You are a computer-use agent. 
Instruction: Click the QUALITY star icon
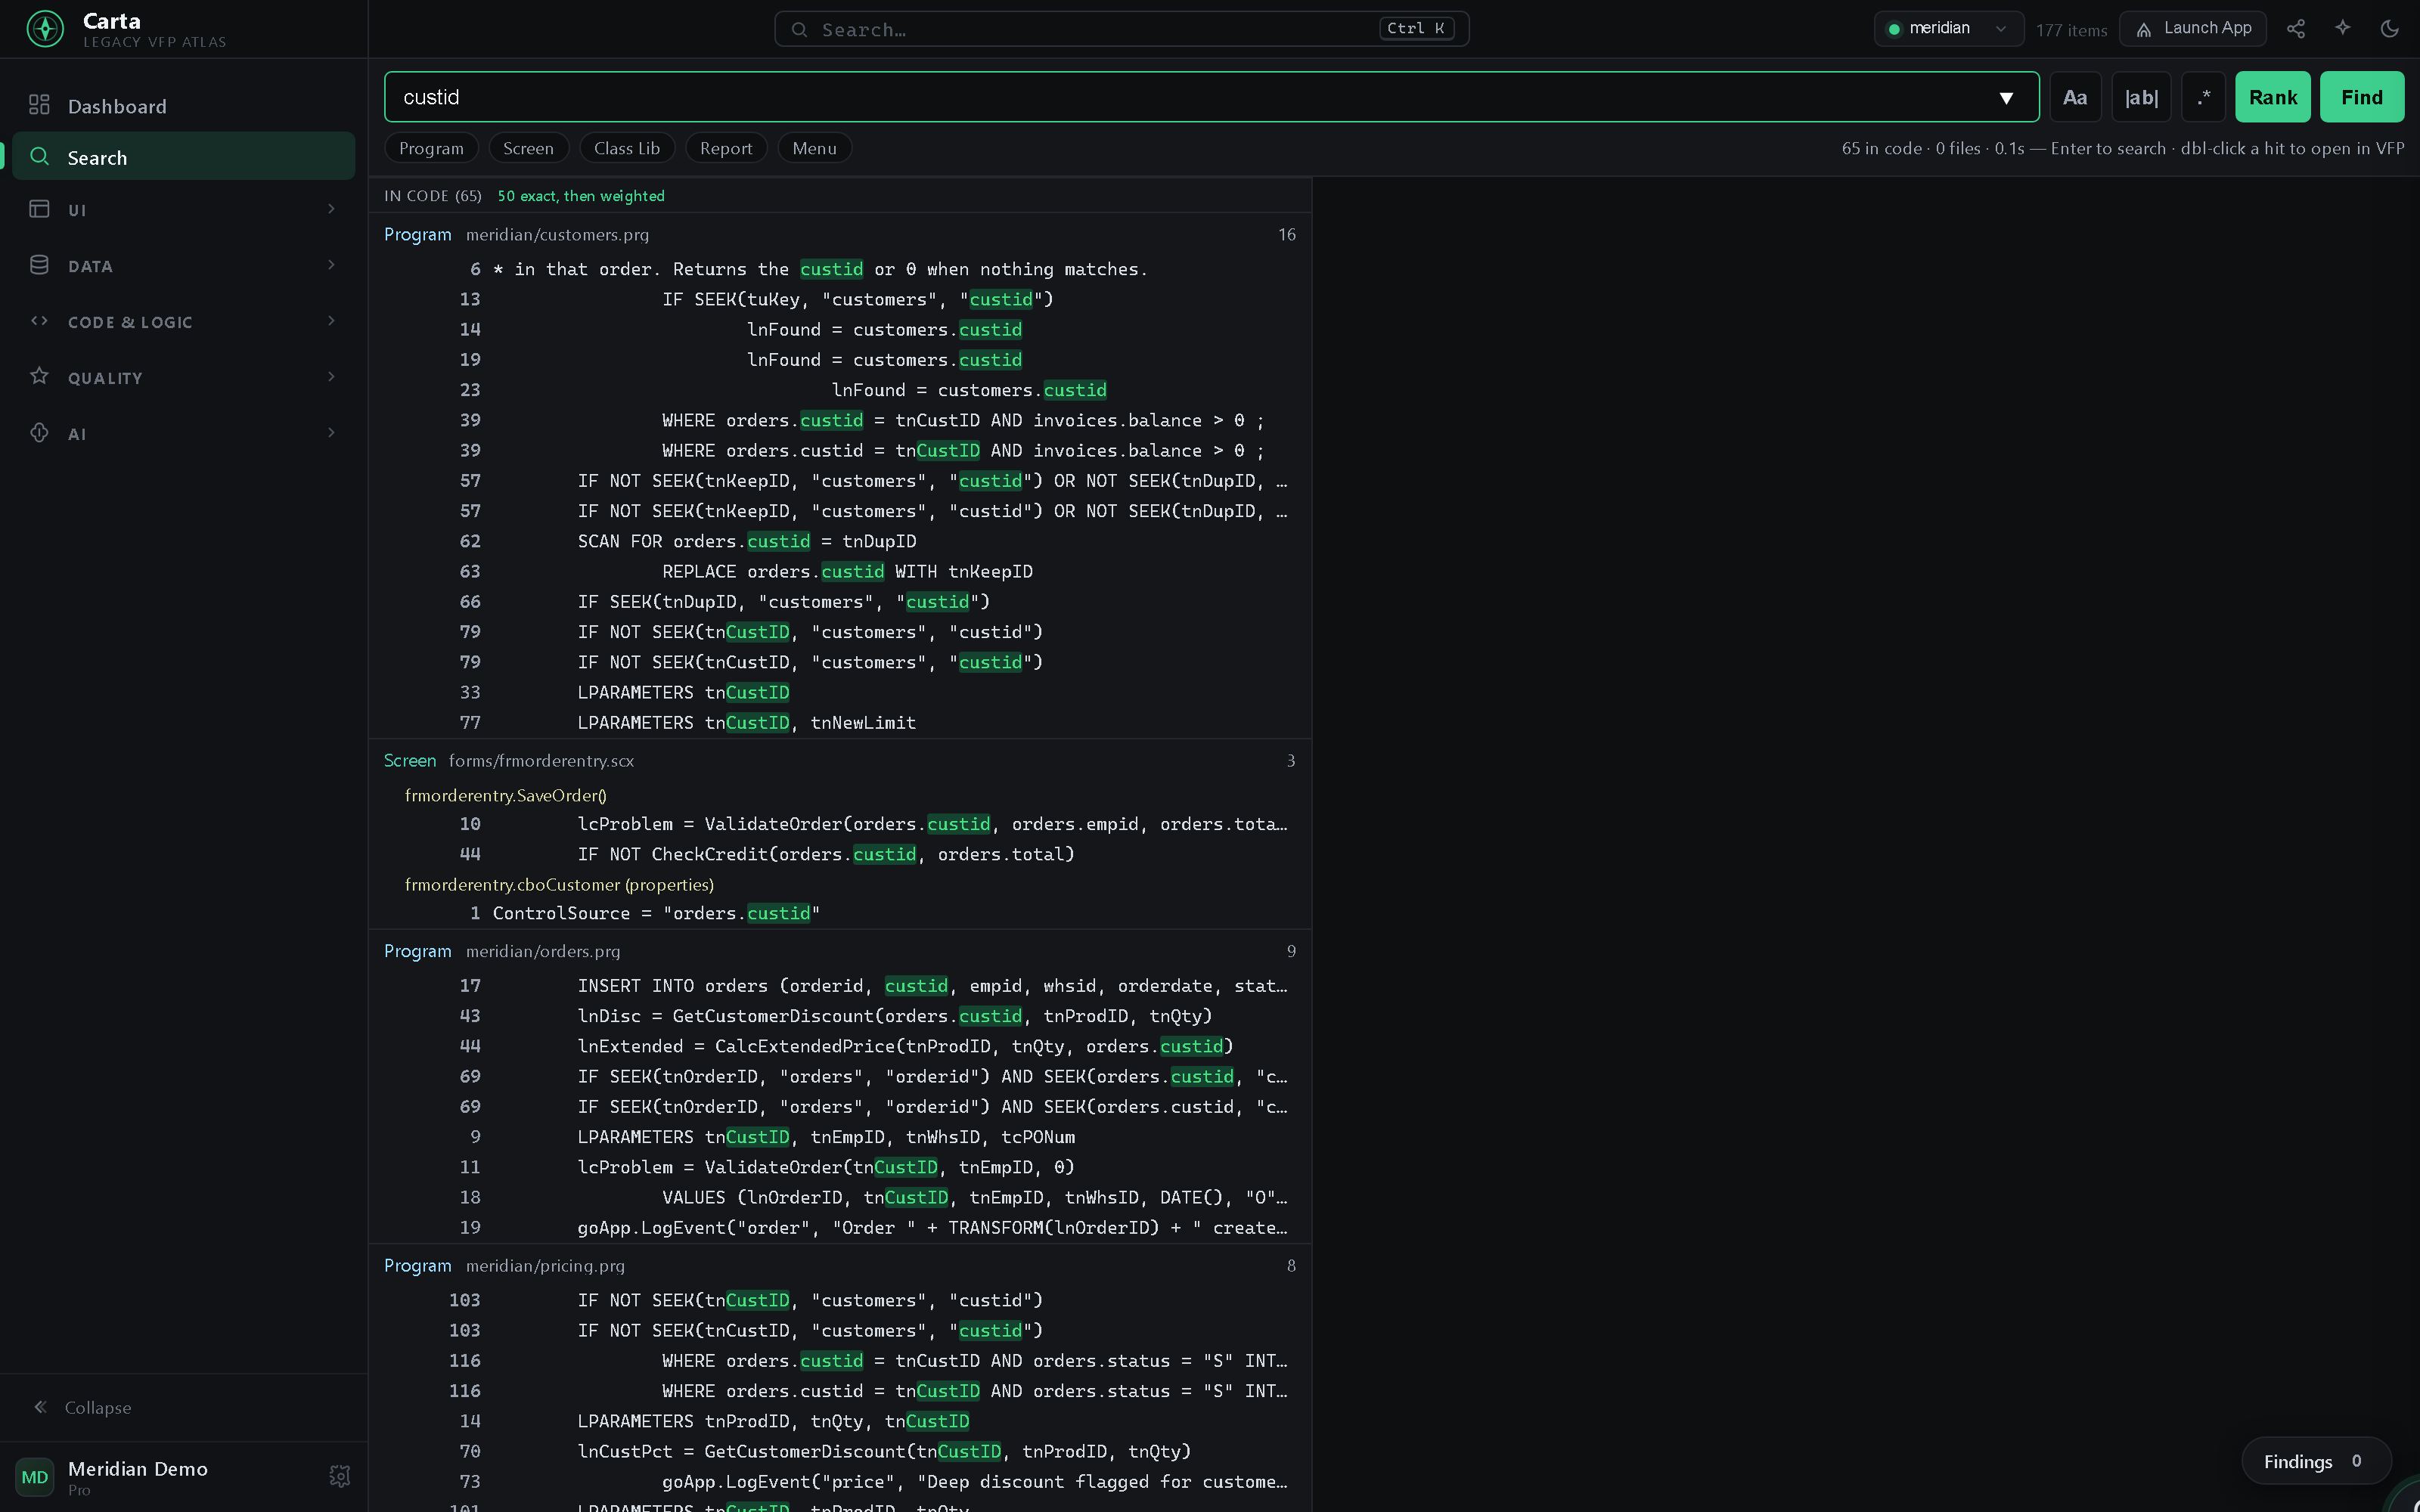click(x=39, y=376)
